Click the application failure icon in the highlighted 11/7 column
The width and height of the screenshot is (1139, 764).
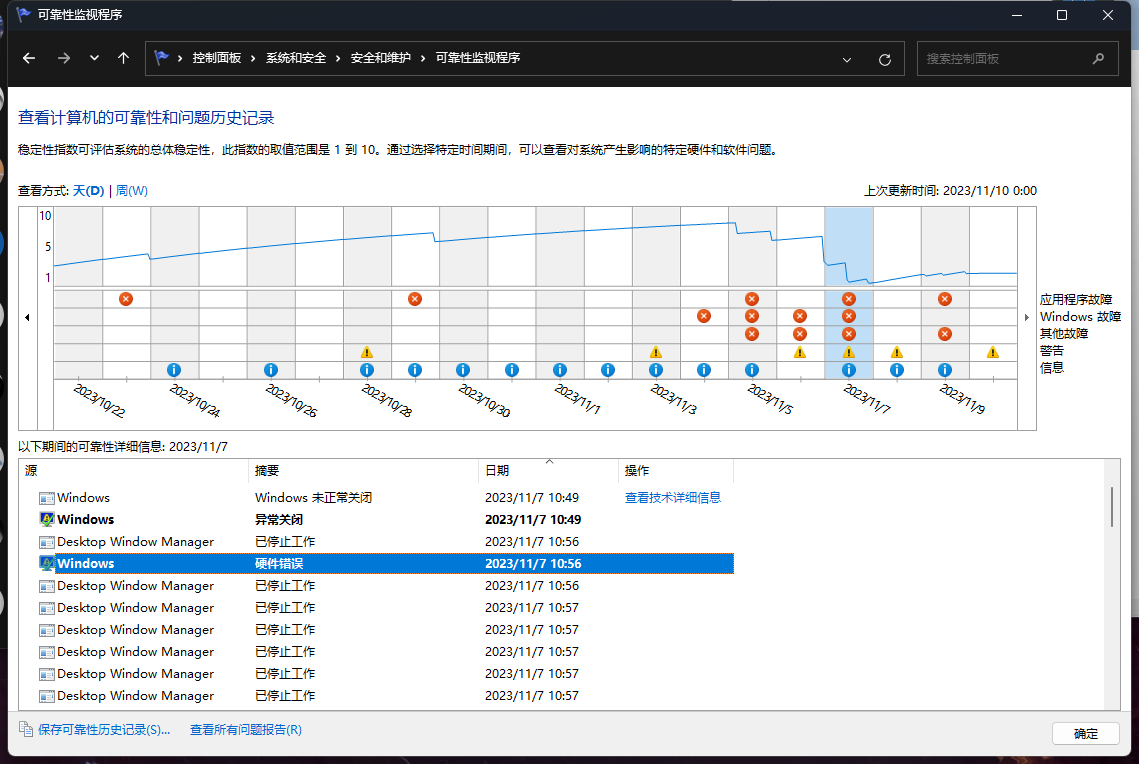[x=848, y=298]
